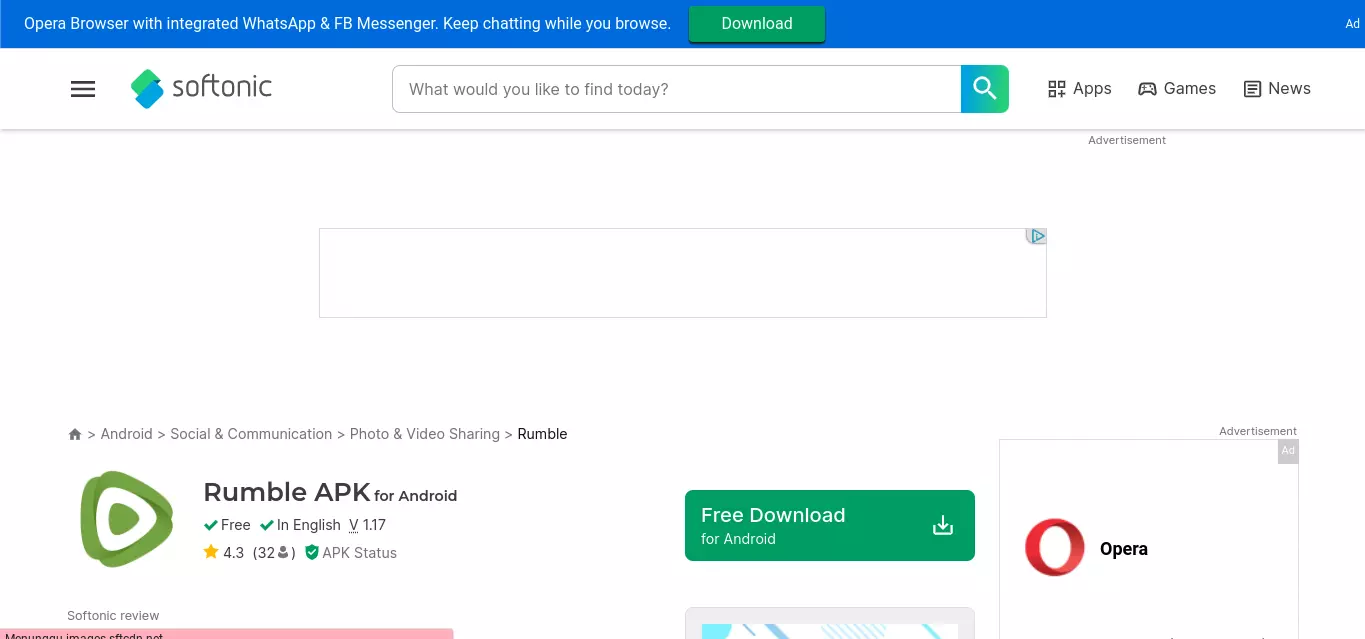Click the center banner advertisement
1365x639 pixels.
coord(683,273)
